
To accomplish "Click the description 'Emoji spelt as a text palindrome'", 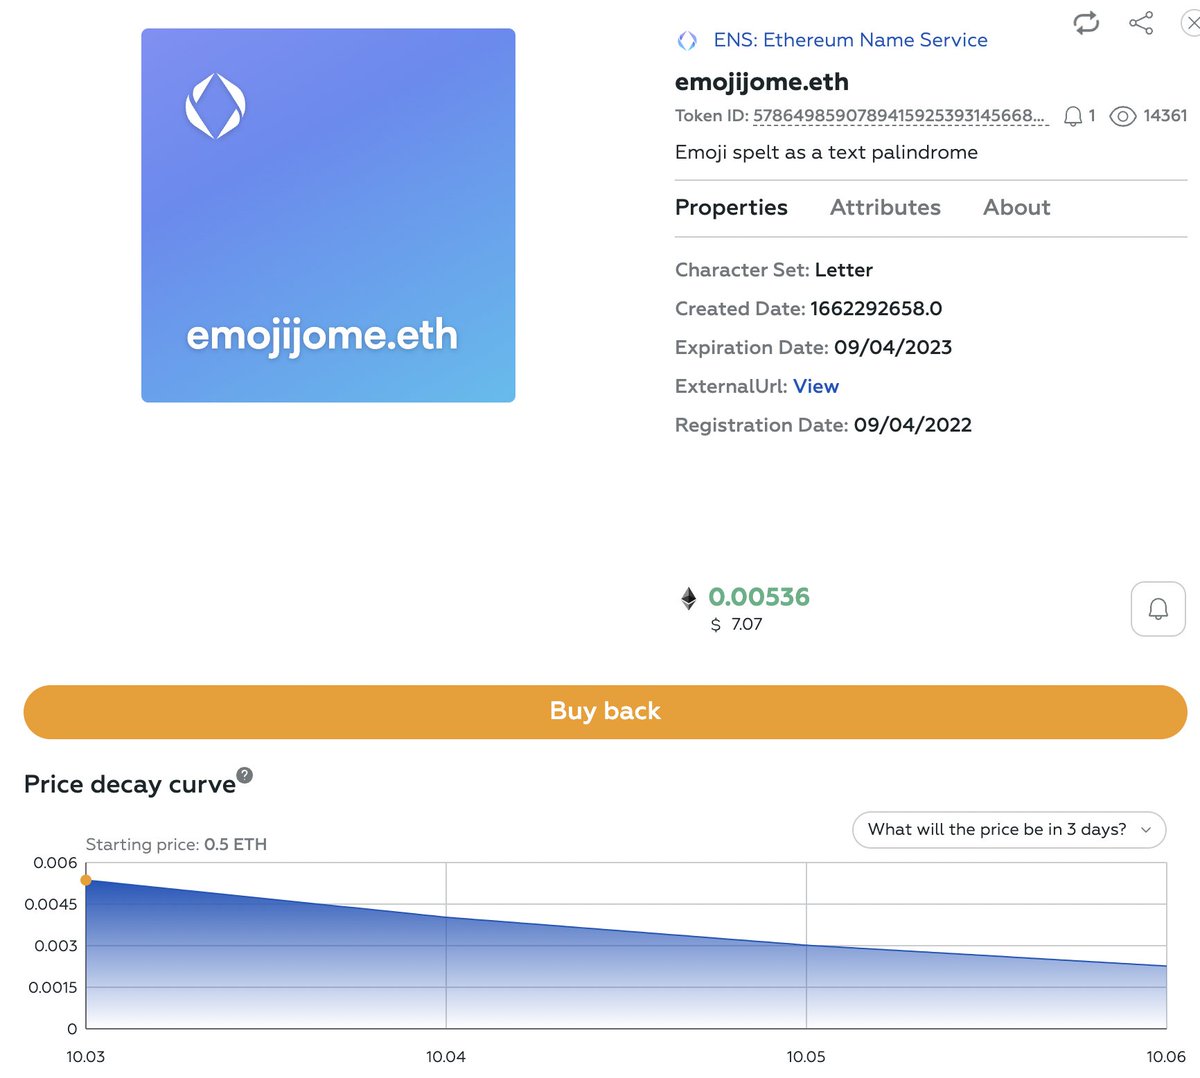I will pos(826,152).
